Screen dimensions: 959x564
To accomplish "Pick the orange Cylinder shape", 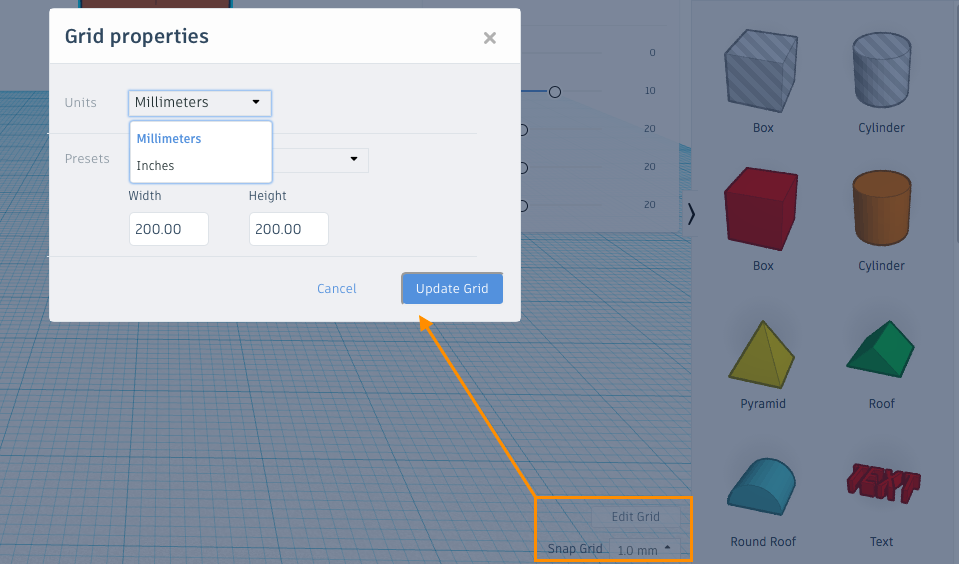I will [881, 208].
